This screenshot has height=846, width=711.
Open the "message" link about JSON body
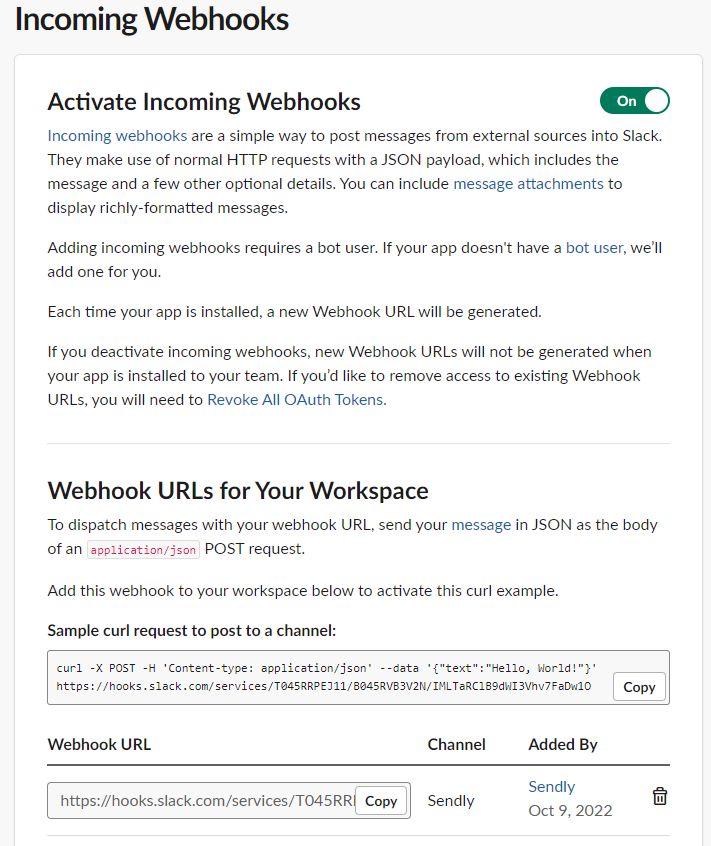point(481,524)
